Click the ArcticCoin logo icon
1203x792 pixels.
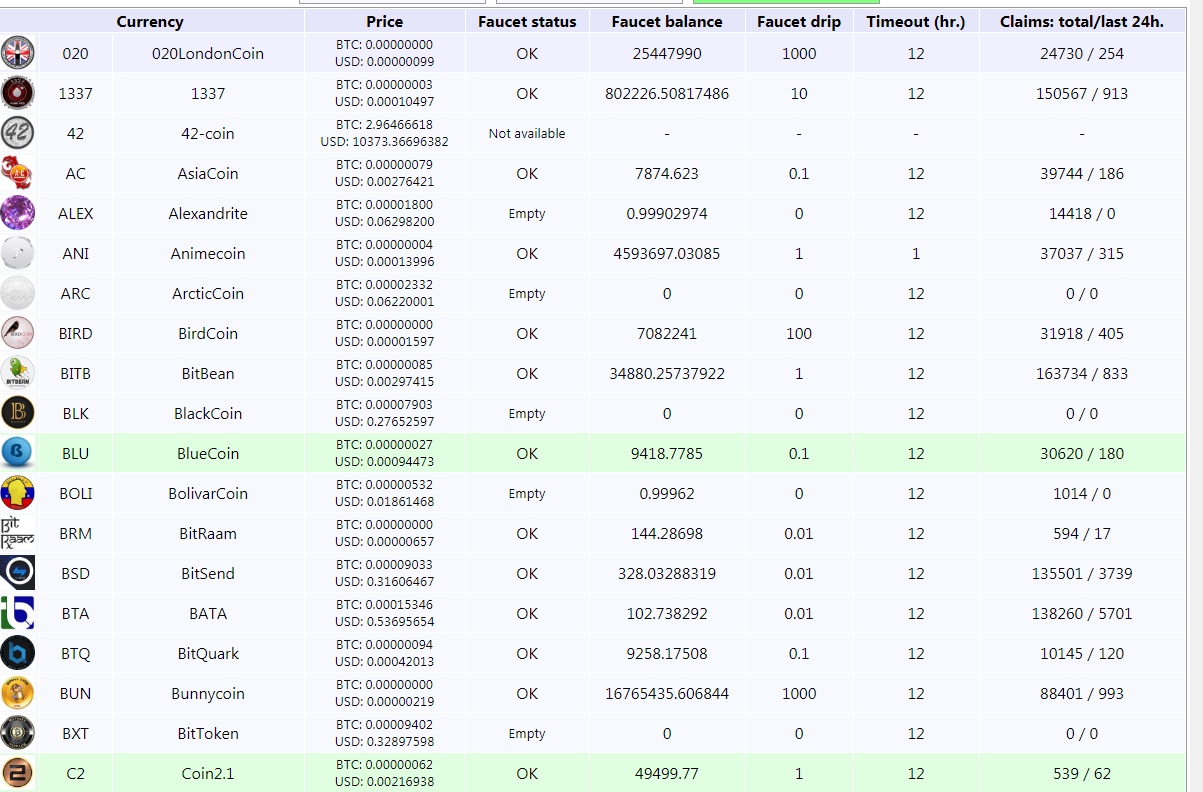point(18,293)
